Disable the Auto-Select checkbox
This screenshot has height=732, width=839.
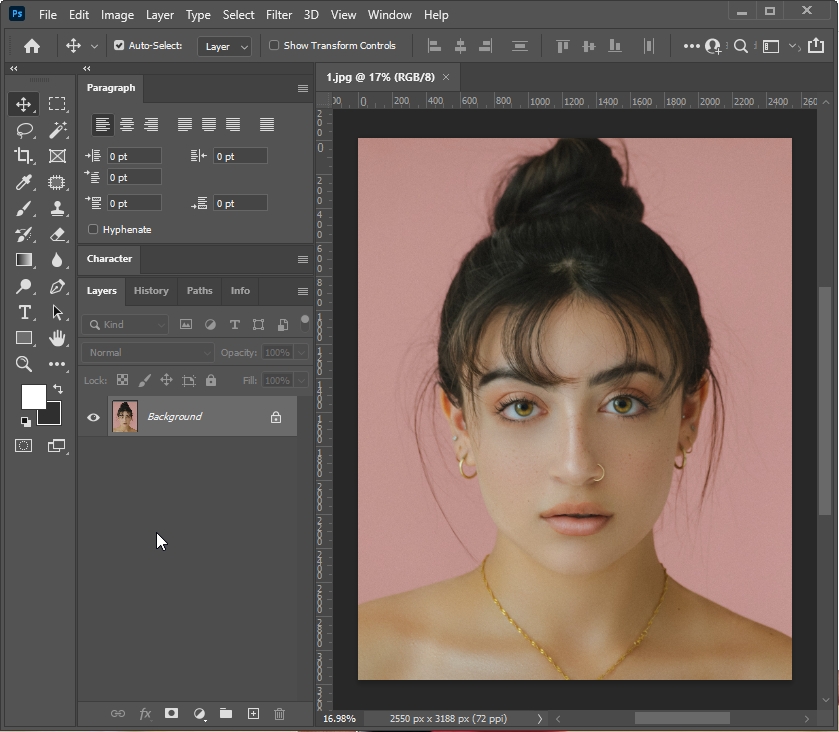[x=119, y=46]
